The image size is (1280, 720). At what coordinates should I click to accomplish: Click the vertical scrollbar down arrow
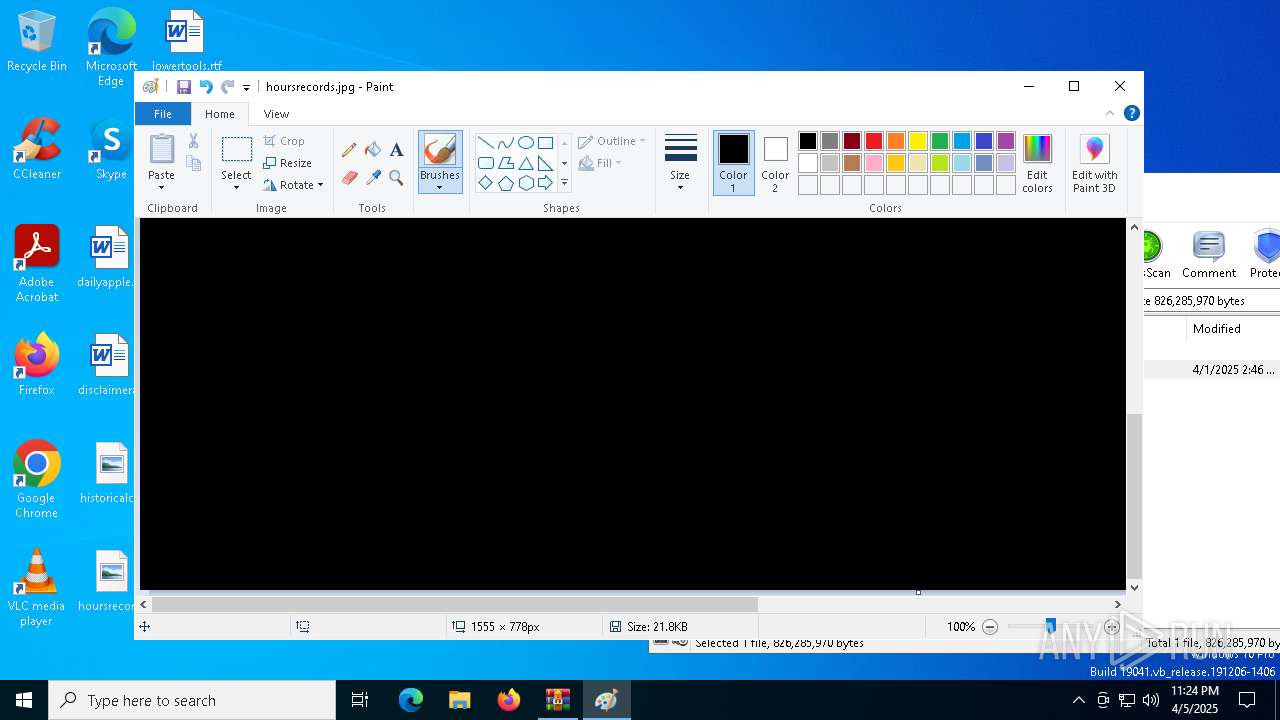(1134, 588)
